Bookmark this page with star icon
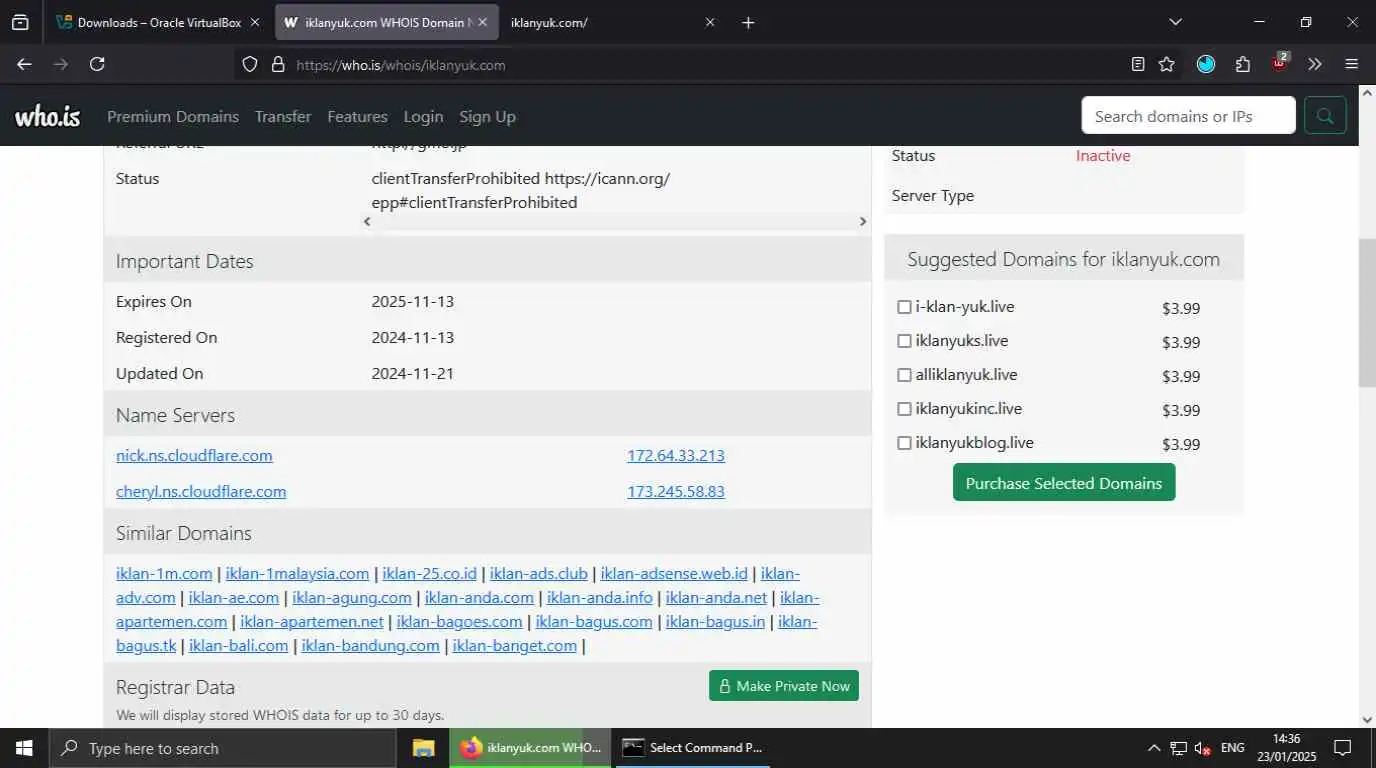Screen dimensions: 1376x768 [x=1167, y=64]
